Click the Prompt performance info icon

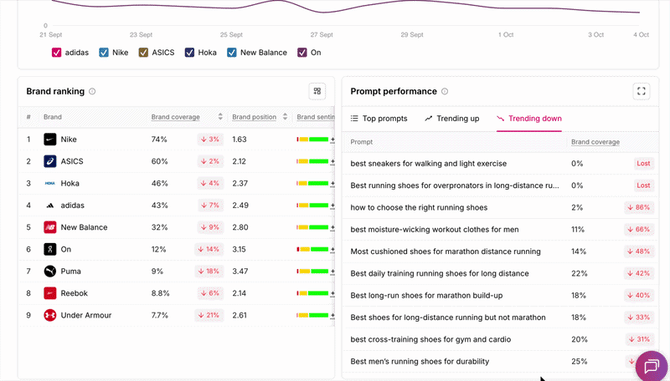tap(444, 91)
